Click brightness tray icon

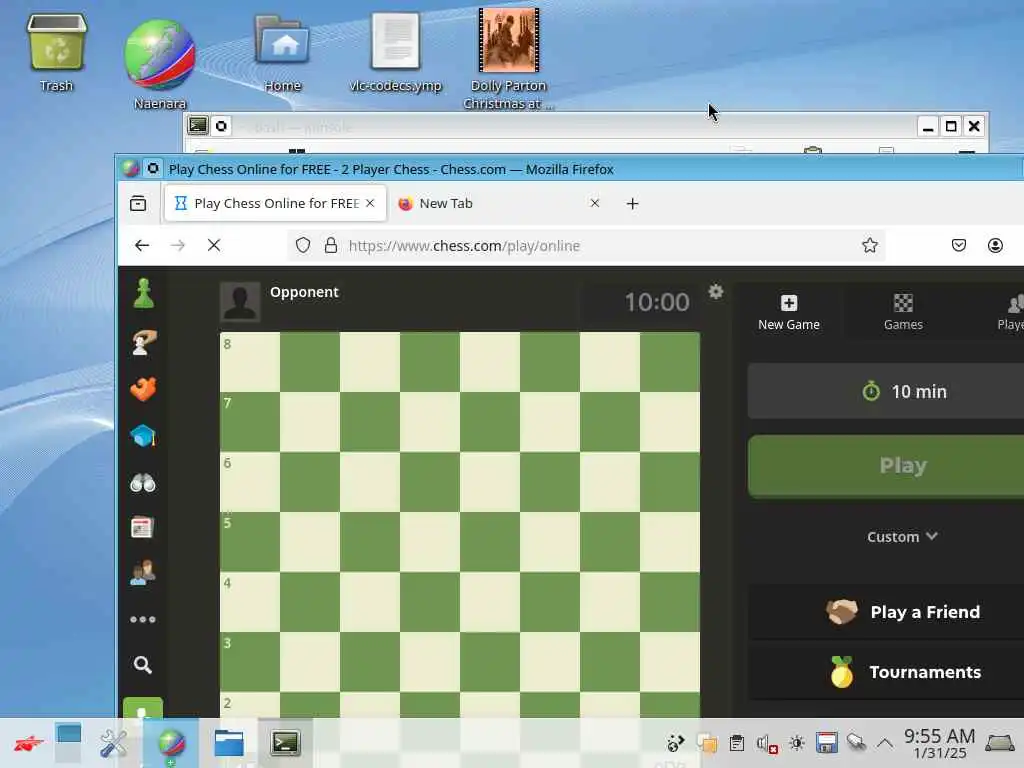click(x=797, y=743)
